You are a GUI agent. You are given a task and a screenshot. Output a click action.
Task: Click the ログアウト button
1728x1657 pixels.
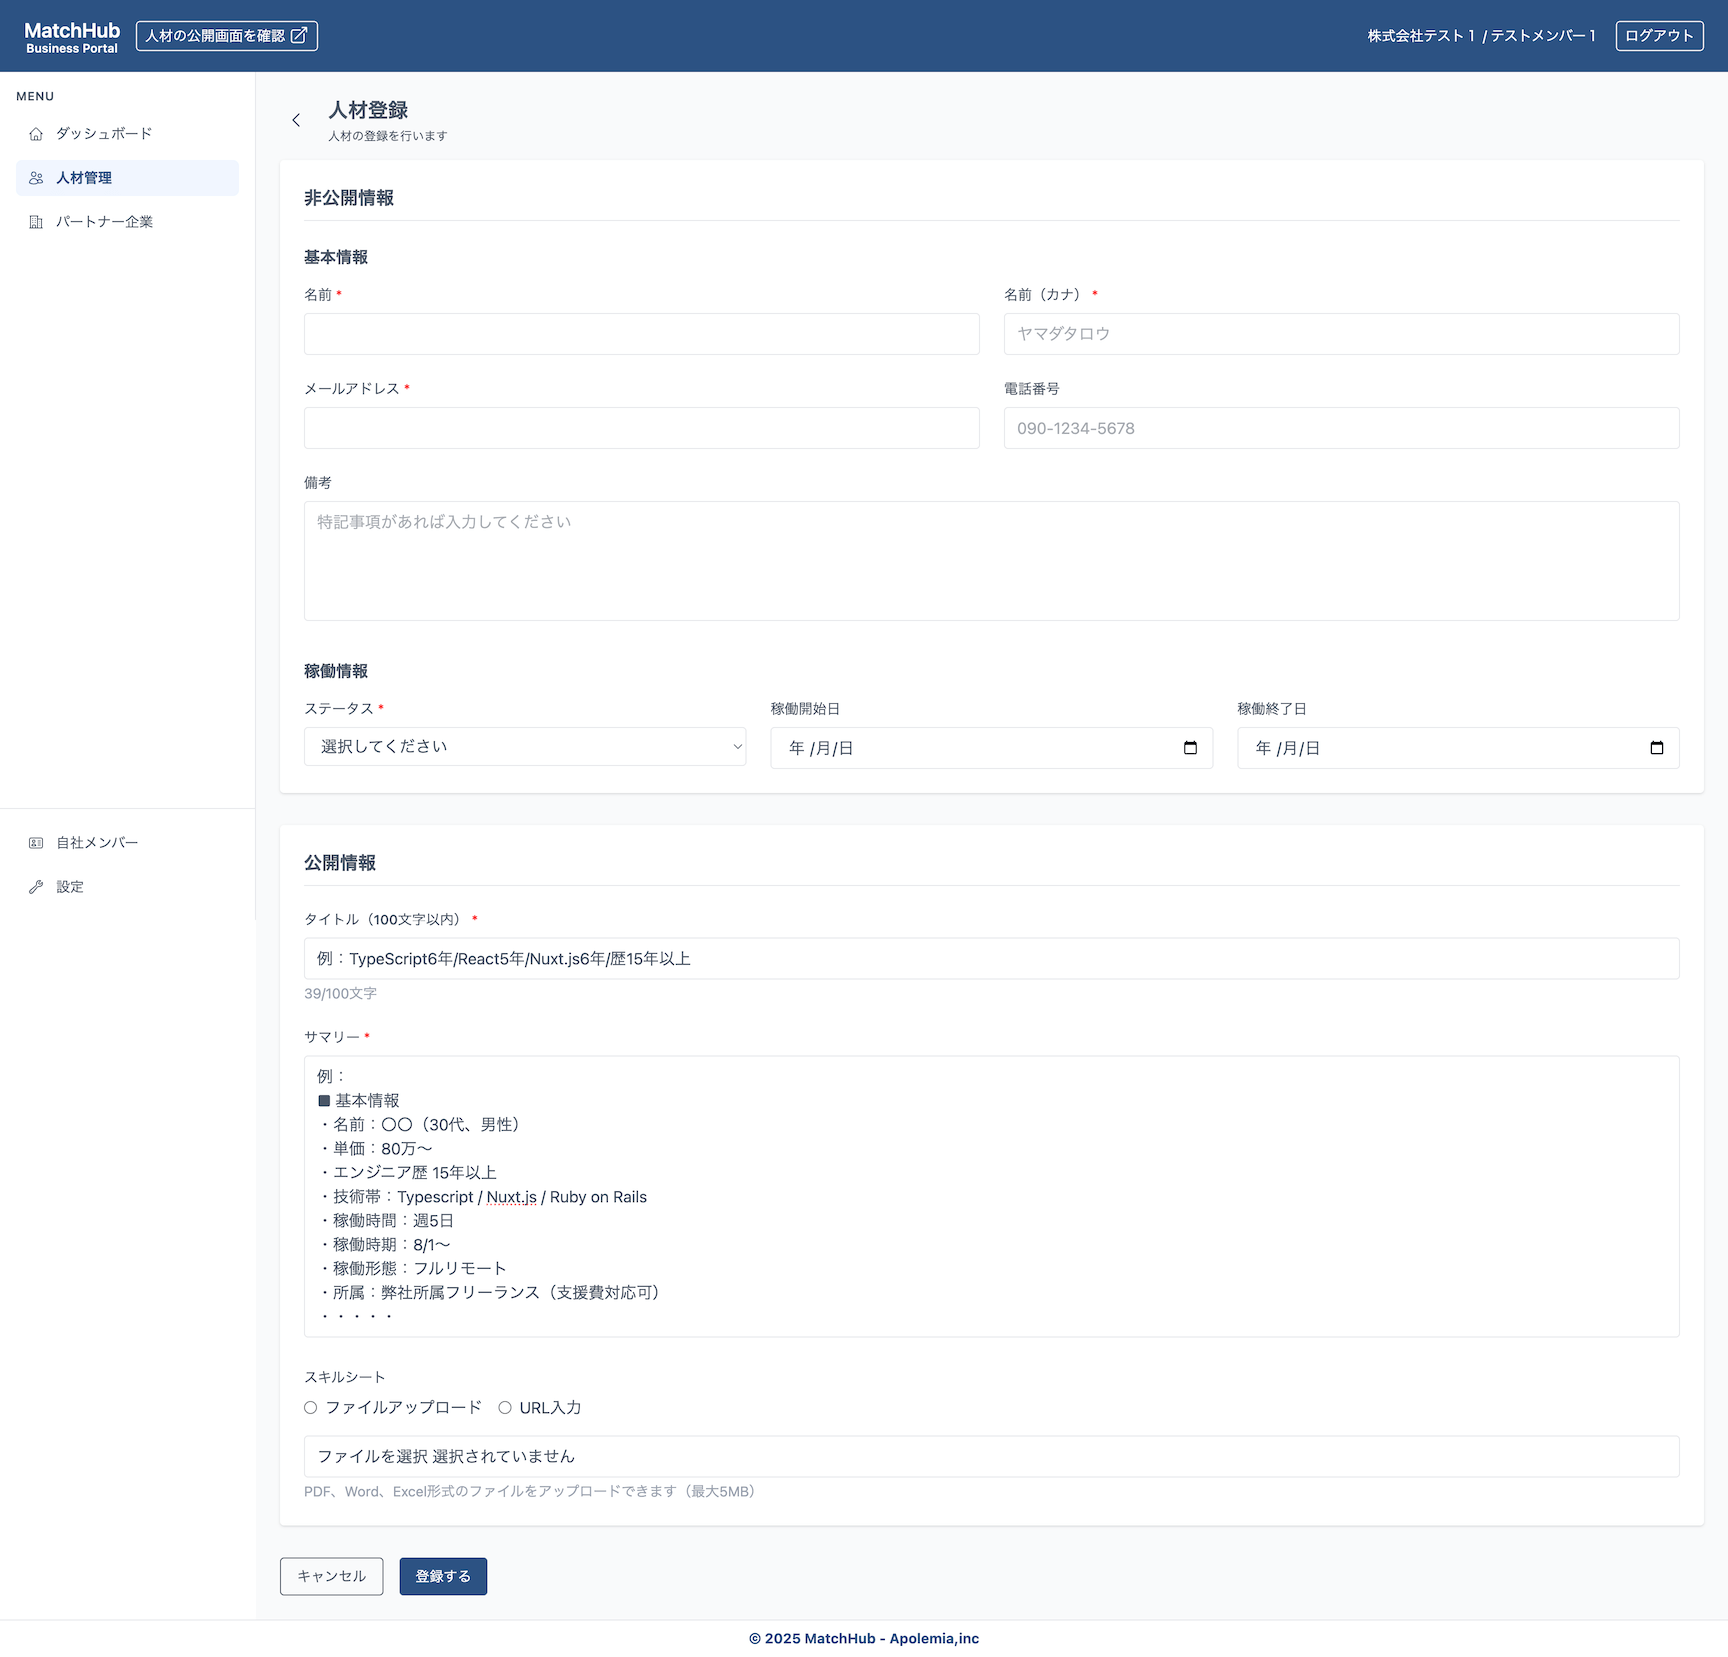(1659, 35)
